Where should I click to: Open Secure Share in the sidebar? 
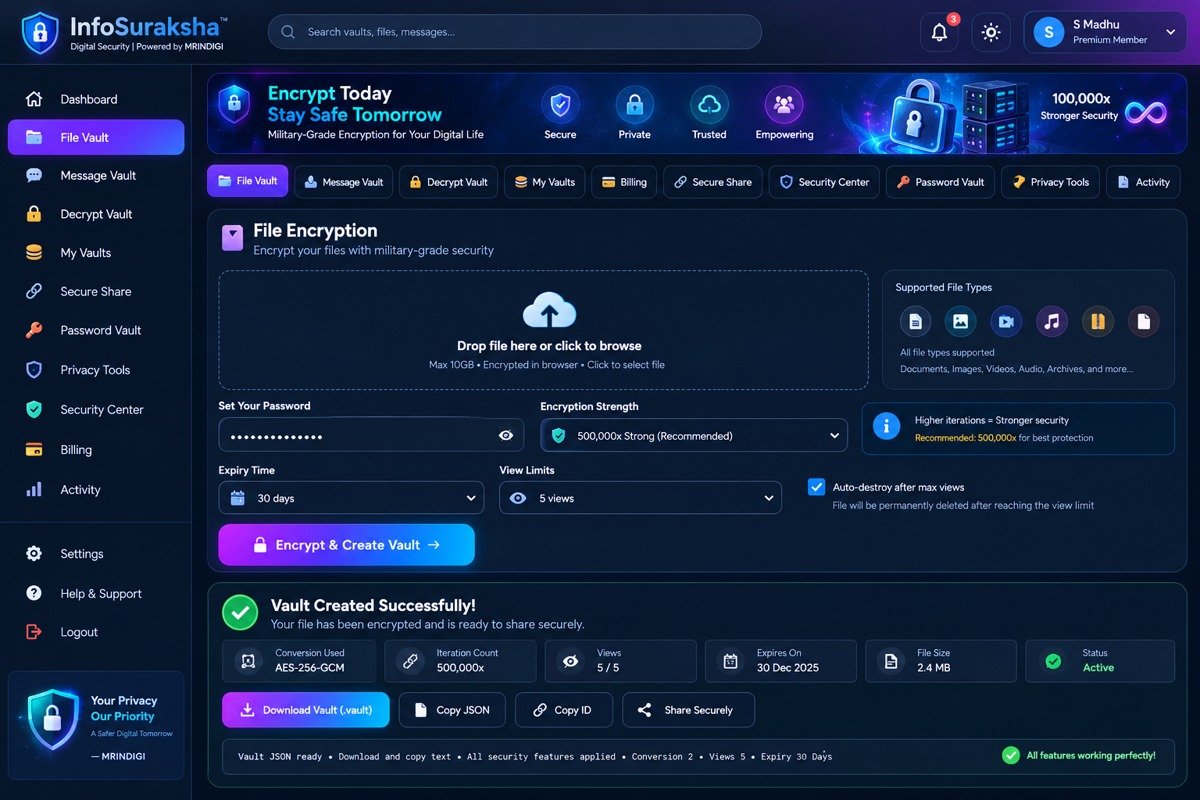point(96,291)
